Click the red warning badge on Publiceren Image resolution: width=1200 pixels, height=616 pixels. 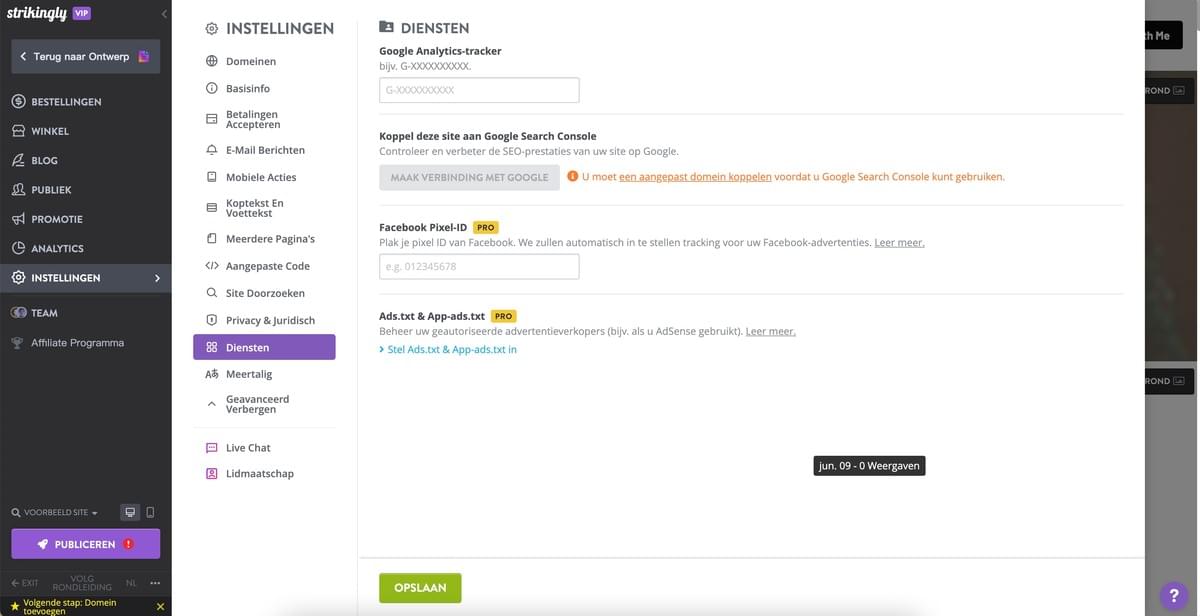coord(128,544)
